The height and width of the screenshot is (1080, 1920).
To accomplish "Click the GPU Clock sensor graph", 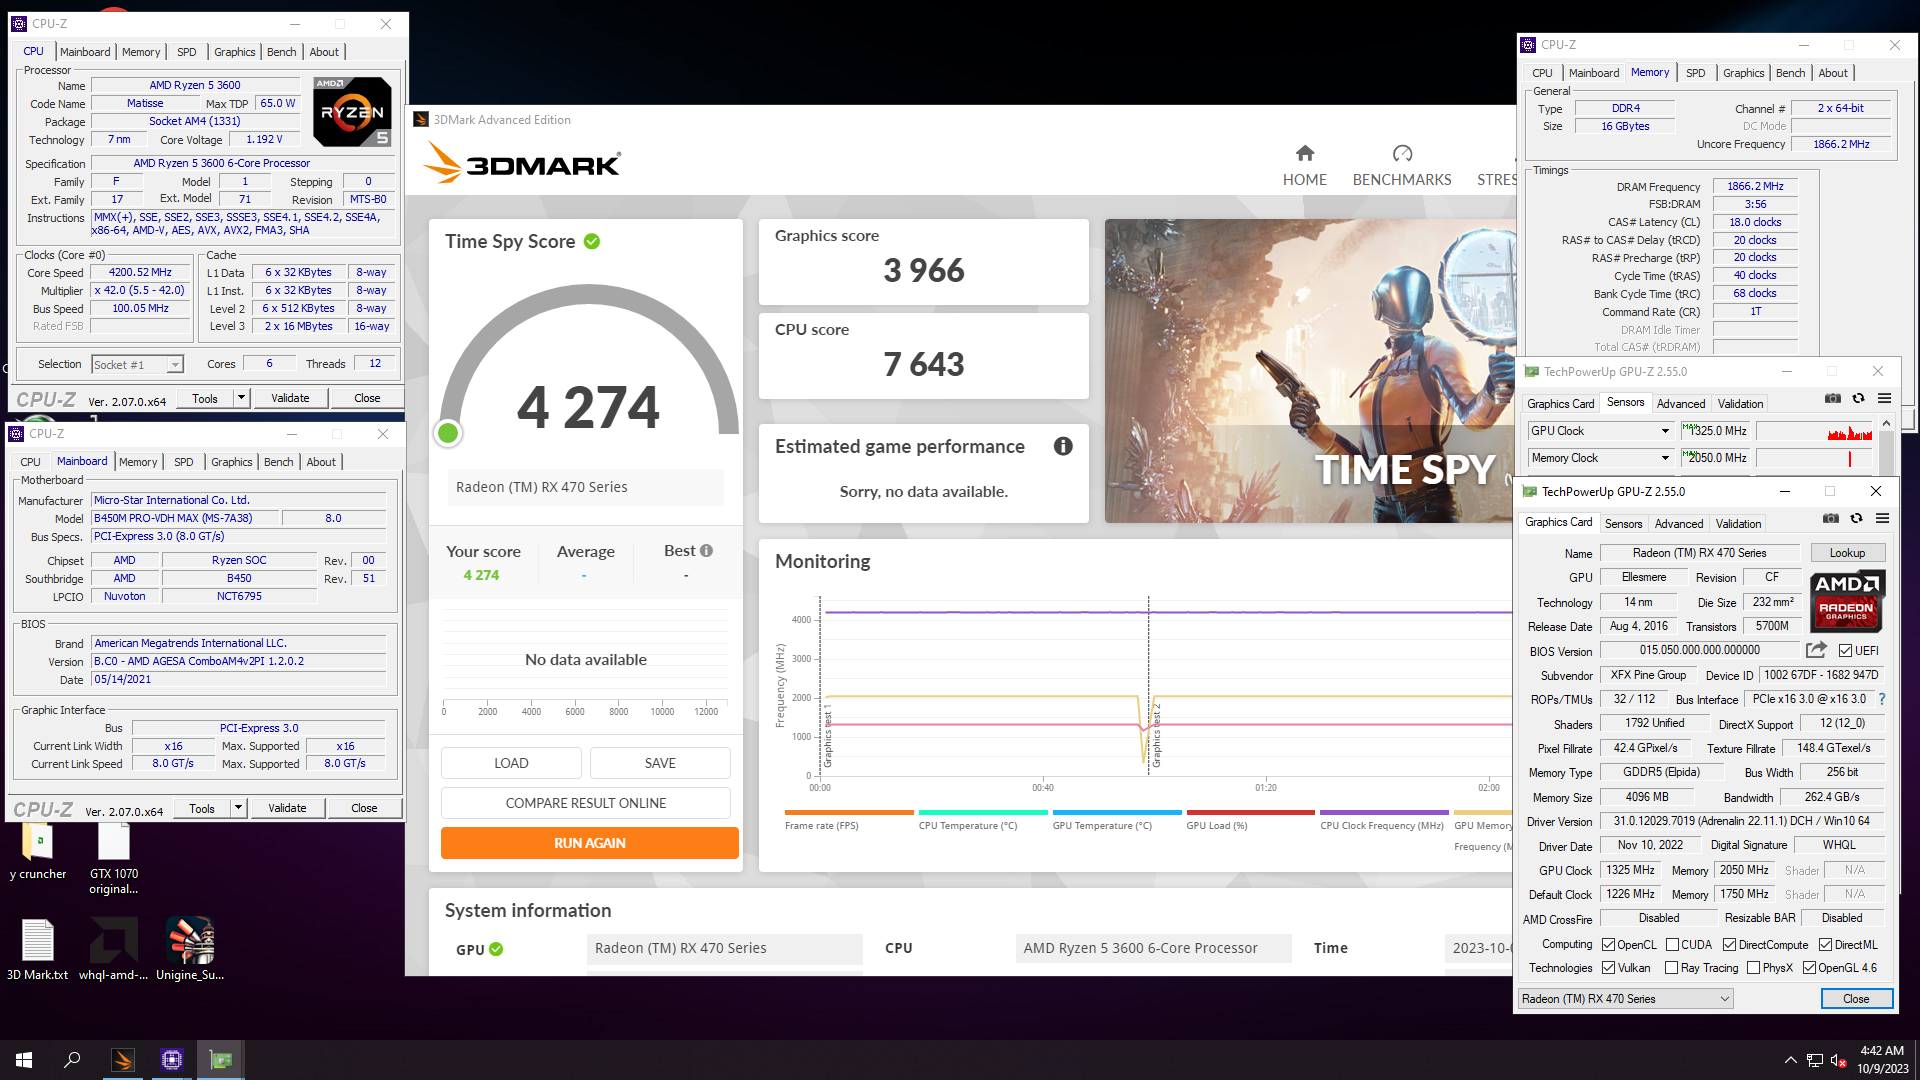I will pyautogui.click(x=1815, y=431).
